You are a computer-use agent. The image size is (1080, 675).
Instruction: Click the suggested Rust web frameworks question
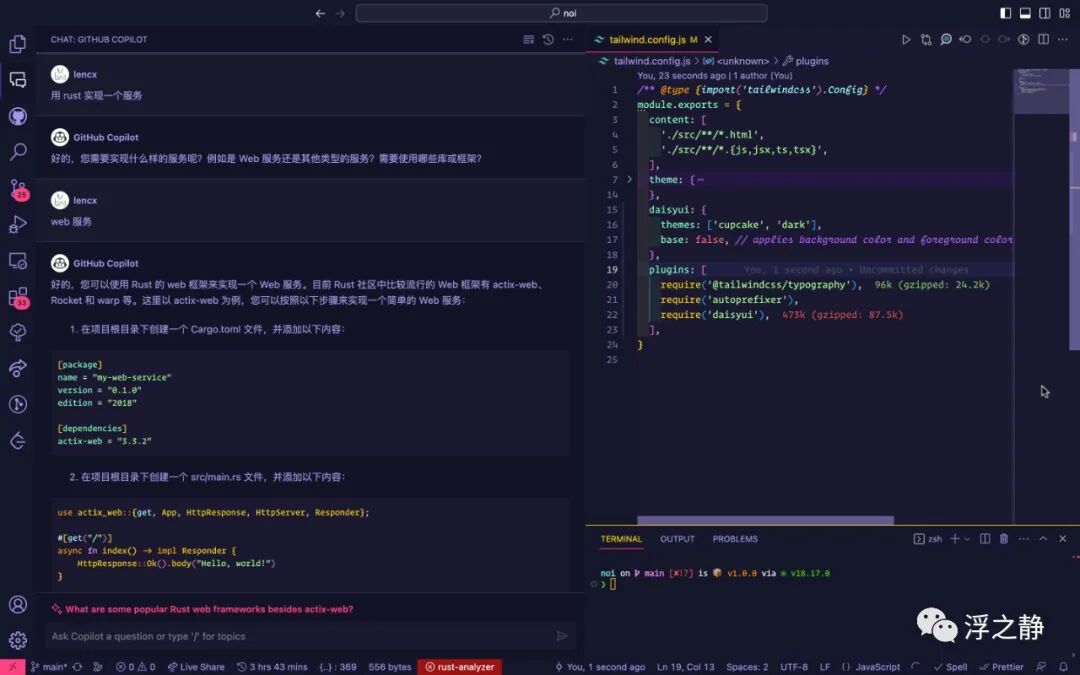point(209,609)
